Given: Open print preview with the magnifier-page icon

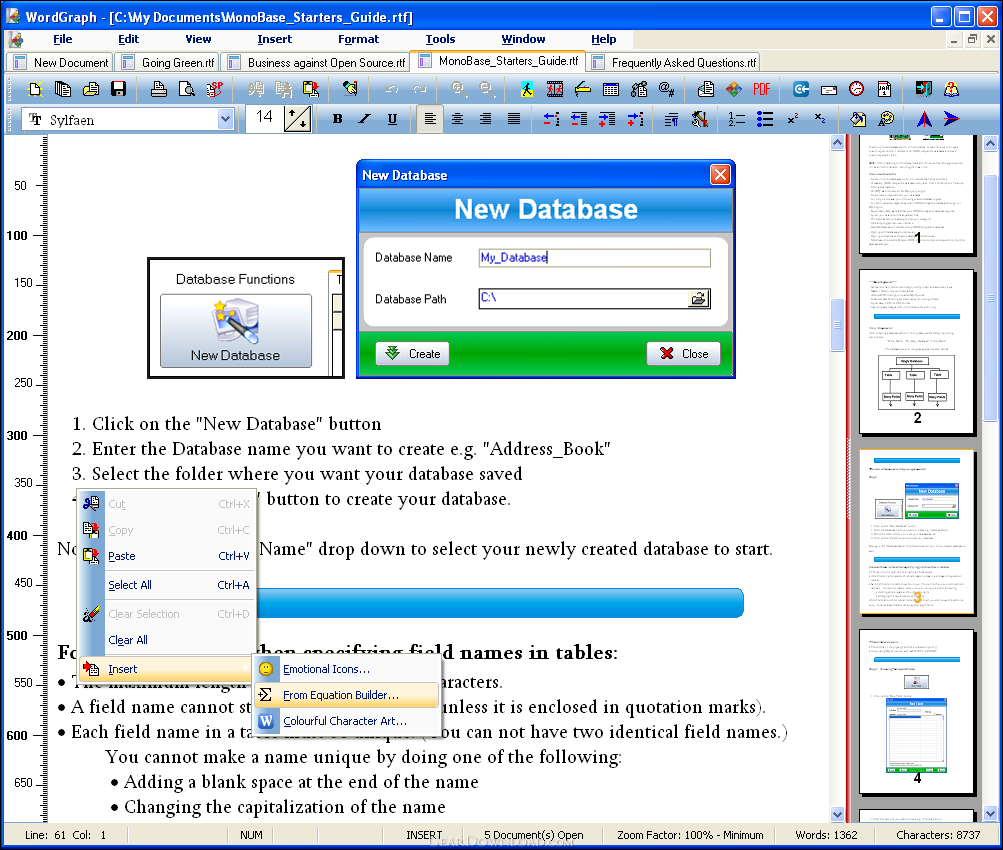Looking at the screenshot, I should (x=186, y=89).
